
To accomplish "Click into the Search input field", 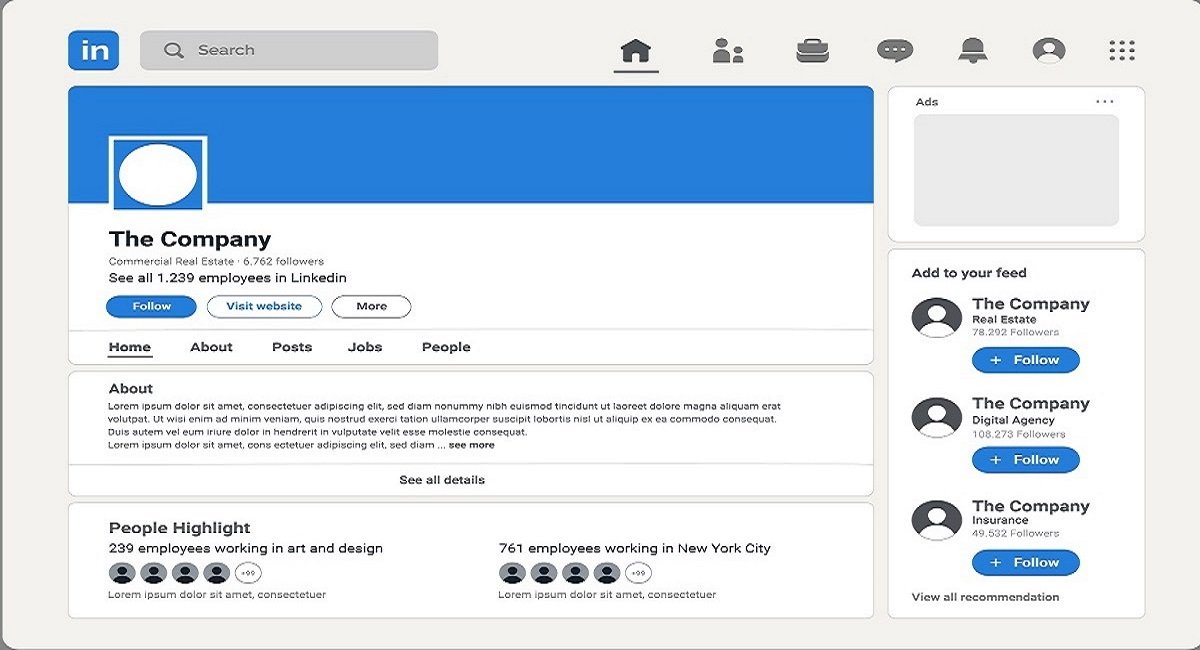I will click(x=300, y=50).
